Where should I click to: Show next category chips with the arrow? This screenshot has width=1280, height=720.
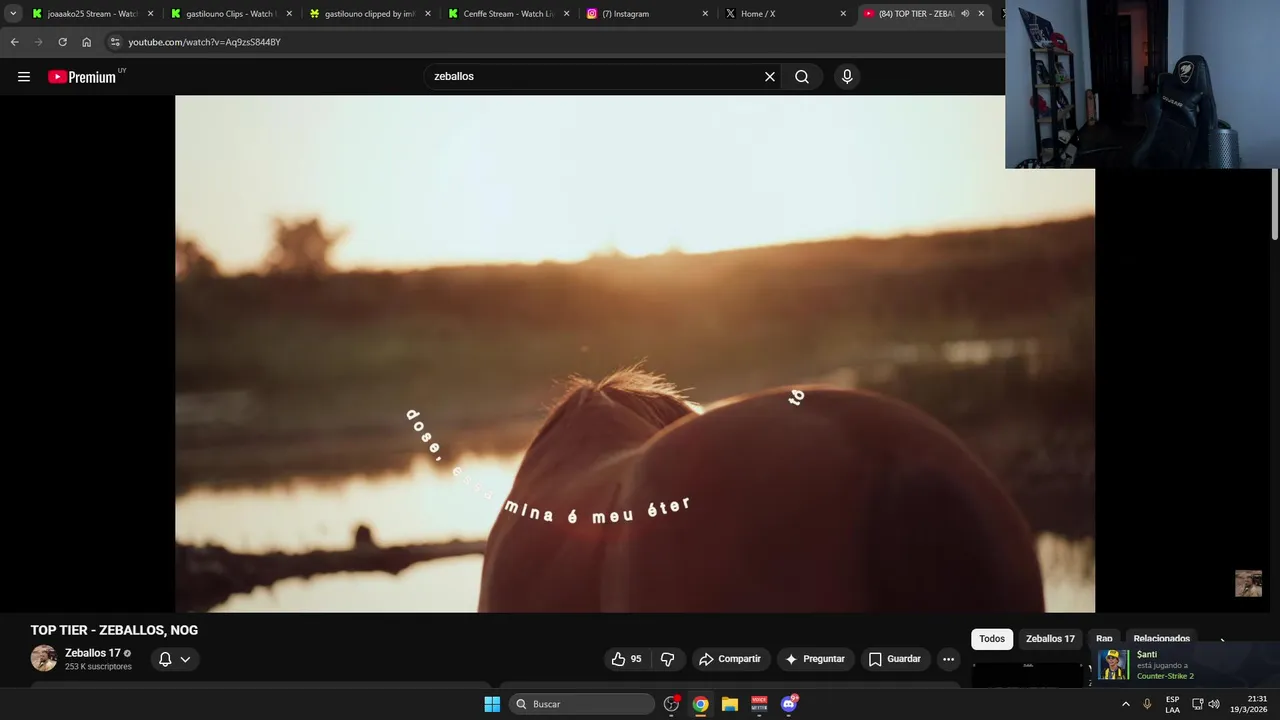tap(1222, 641)
